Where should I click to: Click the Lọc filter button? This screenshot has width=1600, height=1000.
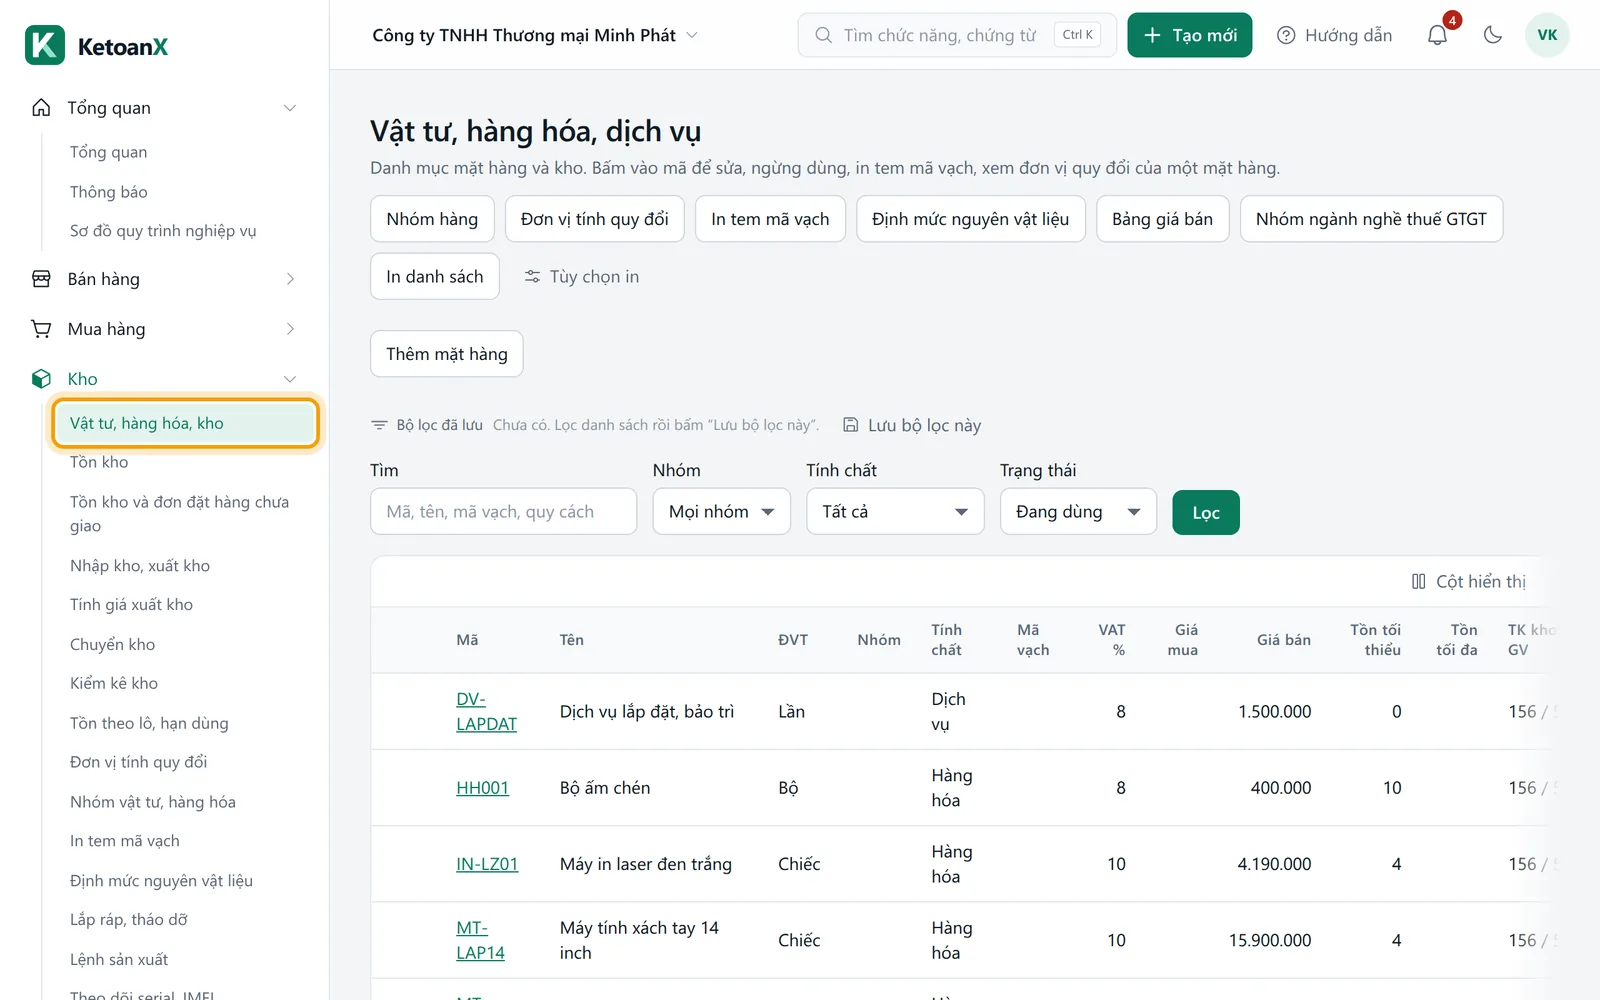tap(1205, 513)
